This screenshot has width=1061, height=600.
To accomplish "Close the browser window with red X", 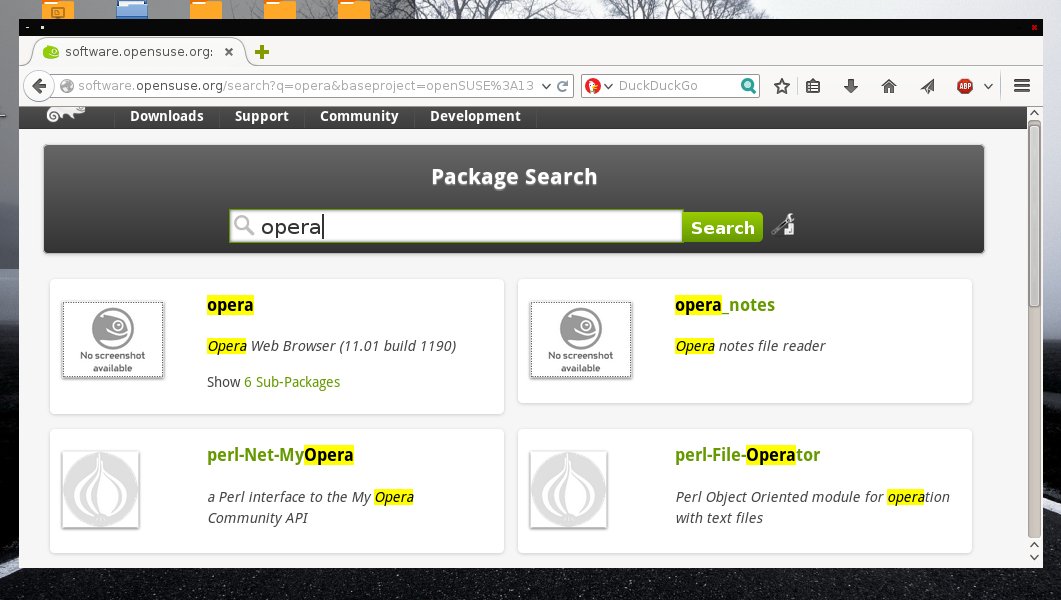I will [1034, 28].
